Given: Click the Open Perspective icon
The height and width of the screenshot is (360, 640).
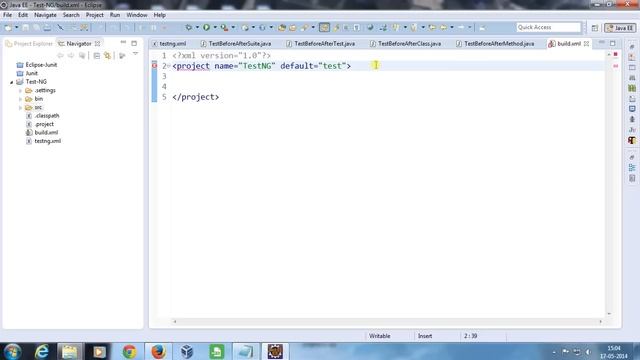Looking at the screenshot, I should [595, 28].
